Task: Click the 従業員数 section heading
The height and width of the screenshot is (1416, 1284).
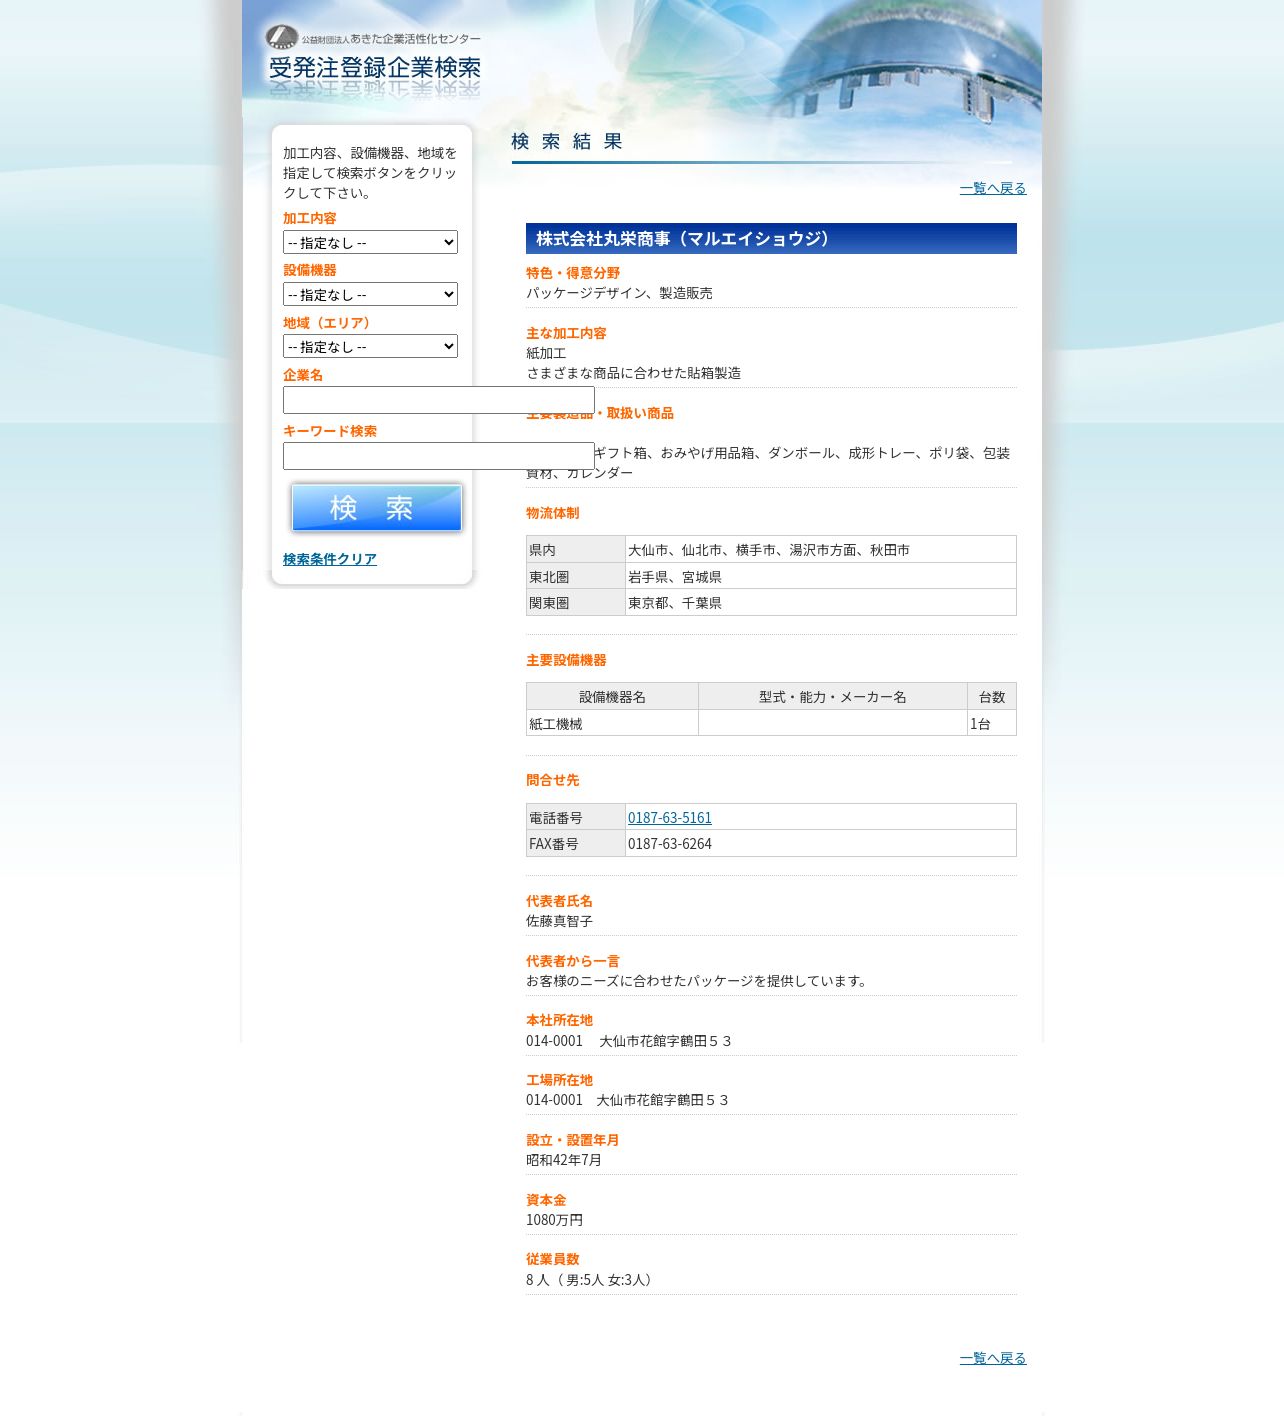Action: click(x=553, y=1259)
